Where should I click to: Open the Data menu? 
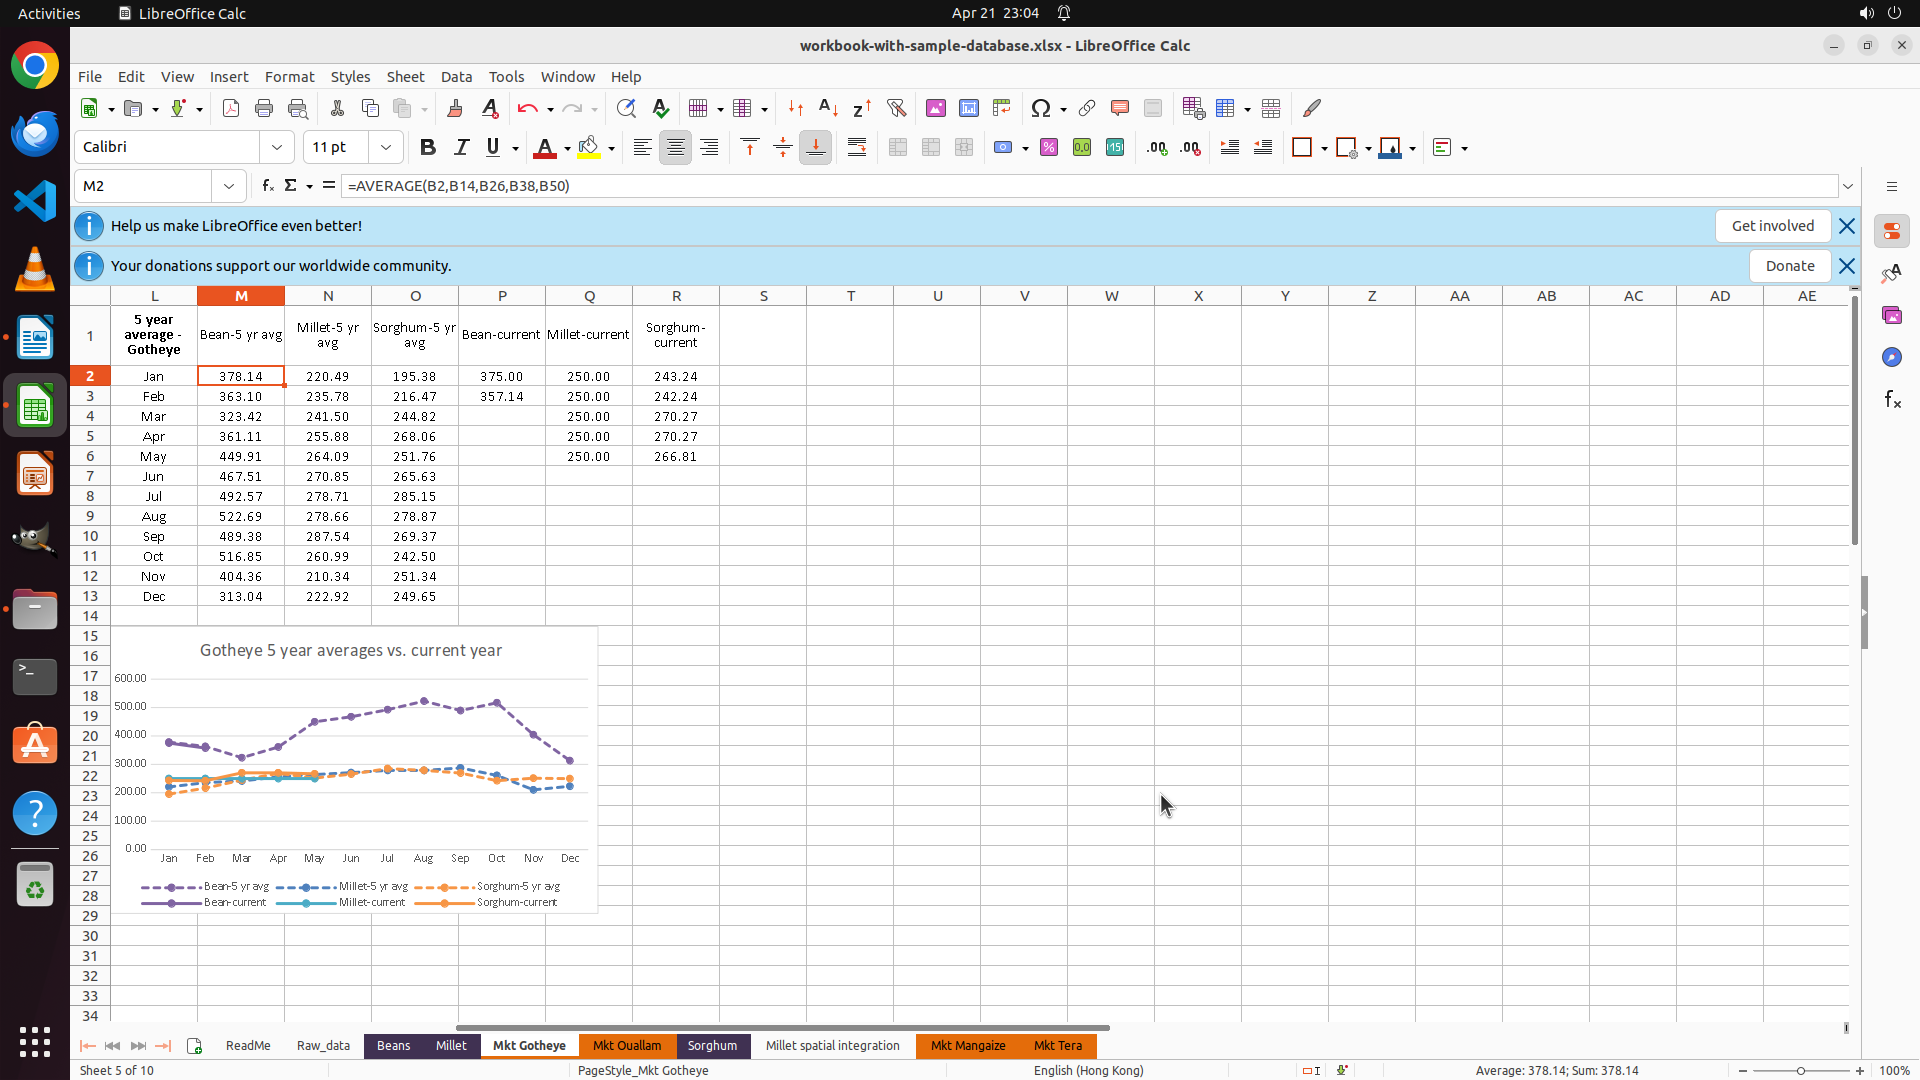[456, 77]
